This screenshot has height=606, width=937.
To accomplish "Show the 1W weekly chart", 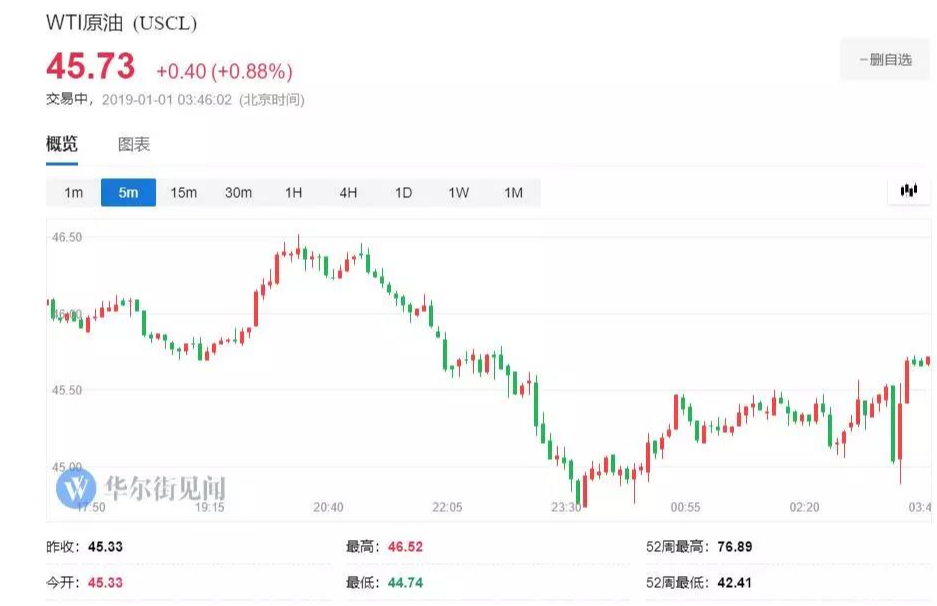I will click(458, 192).
